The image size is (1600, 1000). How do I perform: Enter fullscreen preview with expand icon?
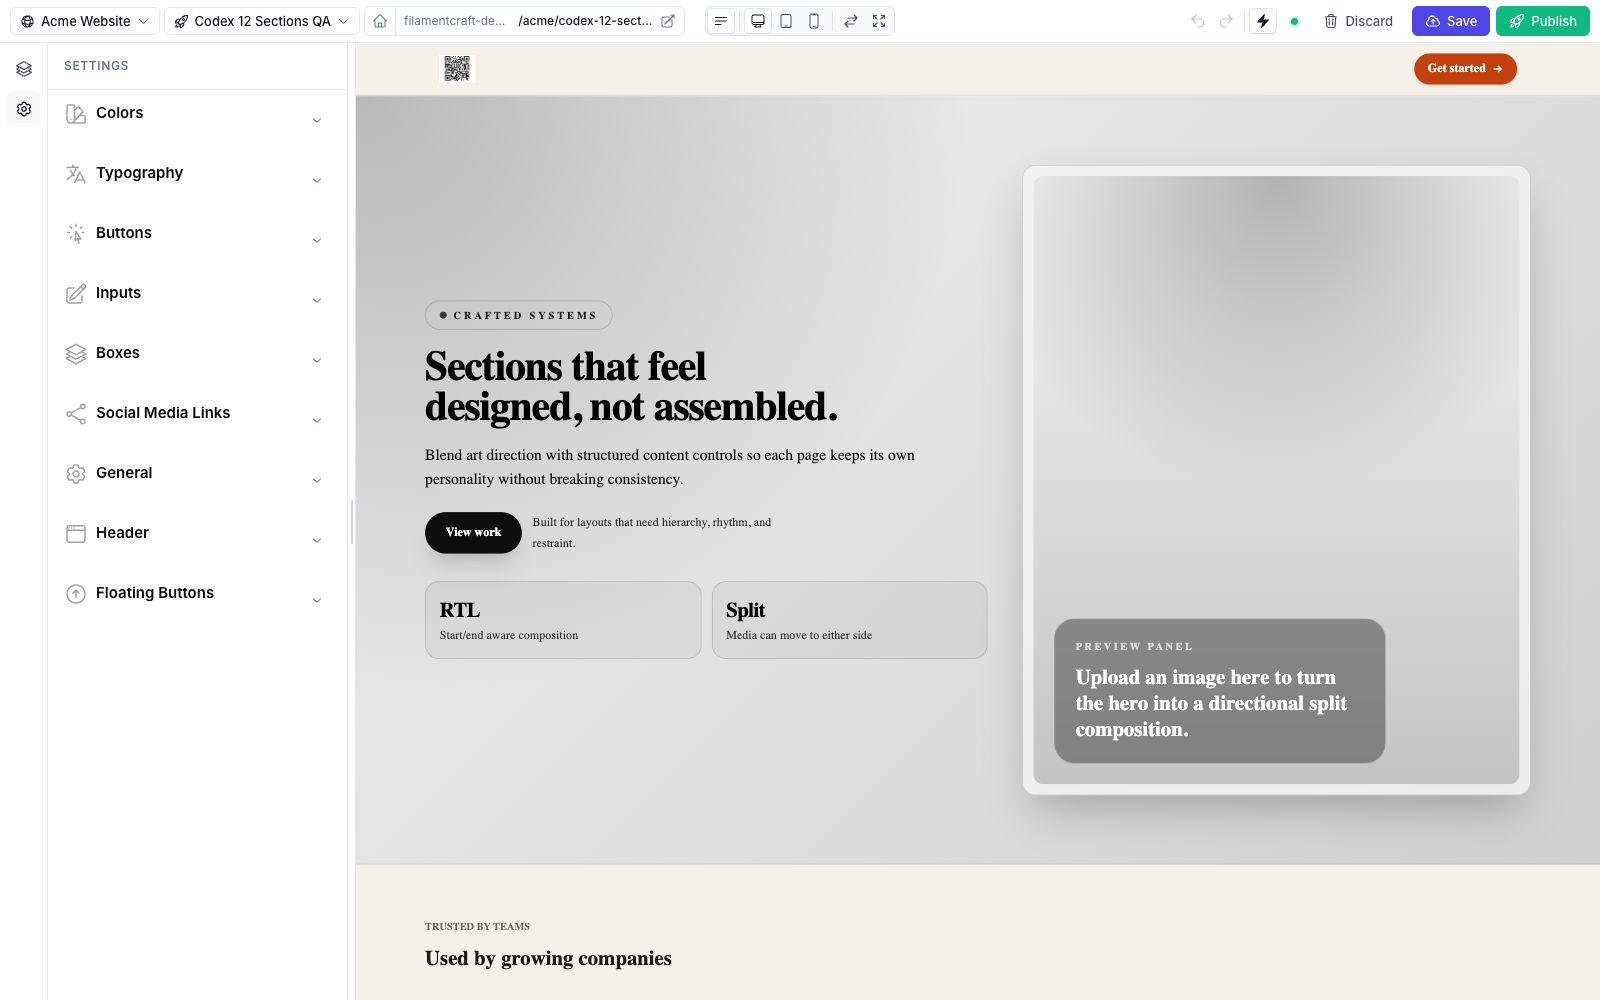pyautogui.click(x=879, y=21)
